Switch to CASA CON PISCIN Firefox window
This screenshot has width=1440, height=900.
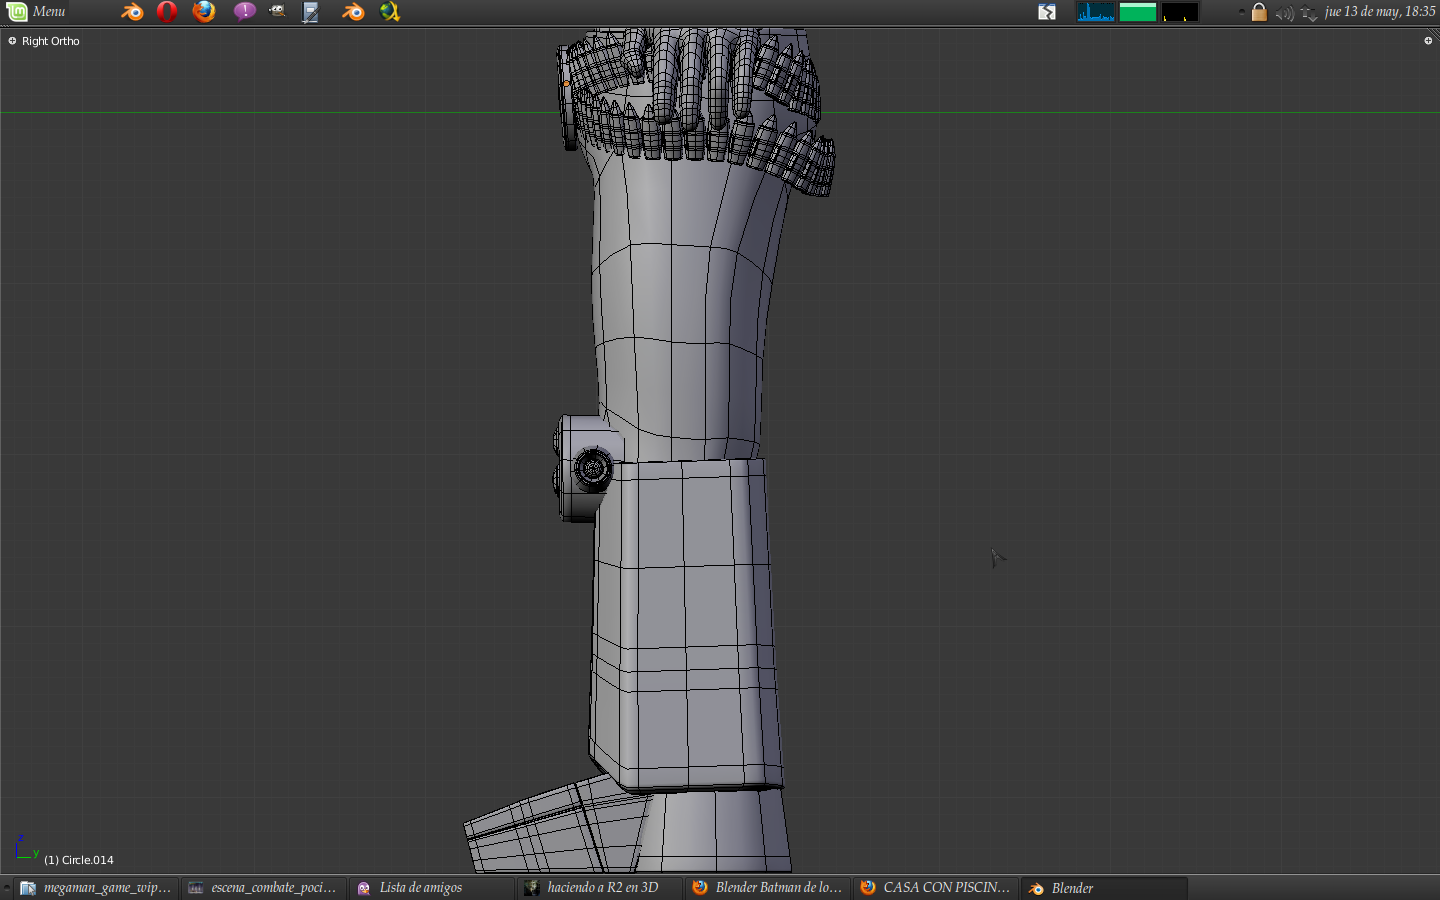[x=936, y=888]
